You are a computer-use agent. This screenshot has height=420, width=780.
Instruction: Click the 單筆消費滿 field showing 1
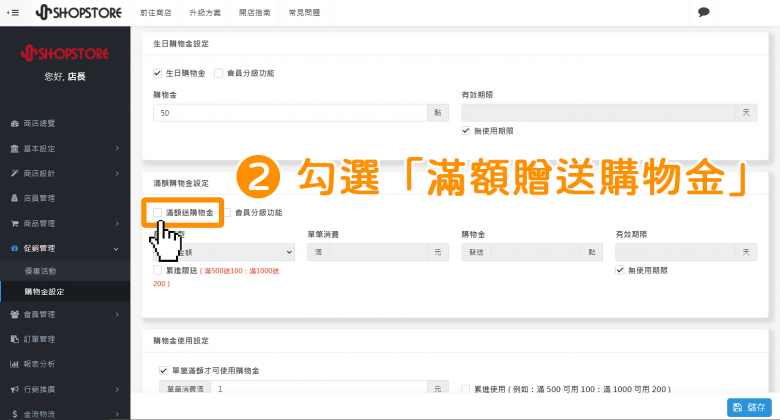[319, 389]
